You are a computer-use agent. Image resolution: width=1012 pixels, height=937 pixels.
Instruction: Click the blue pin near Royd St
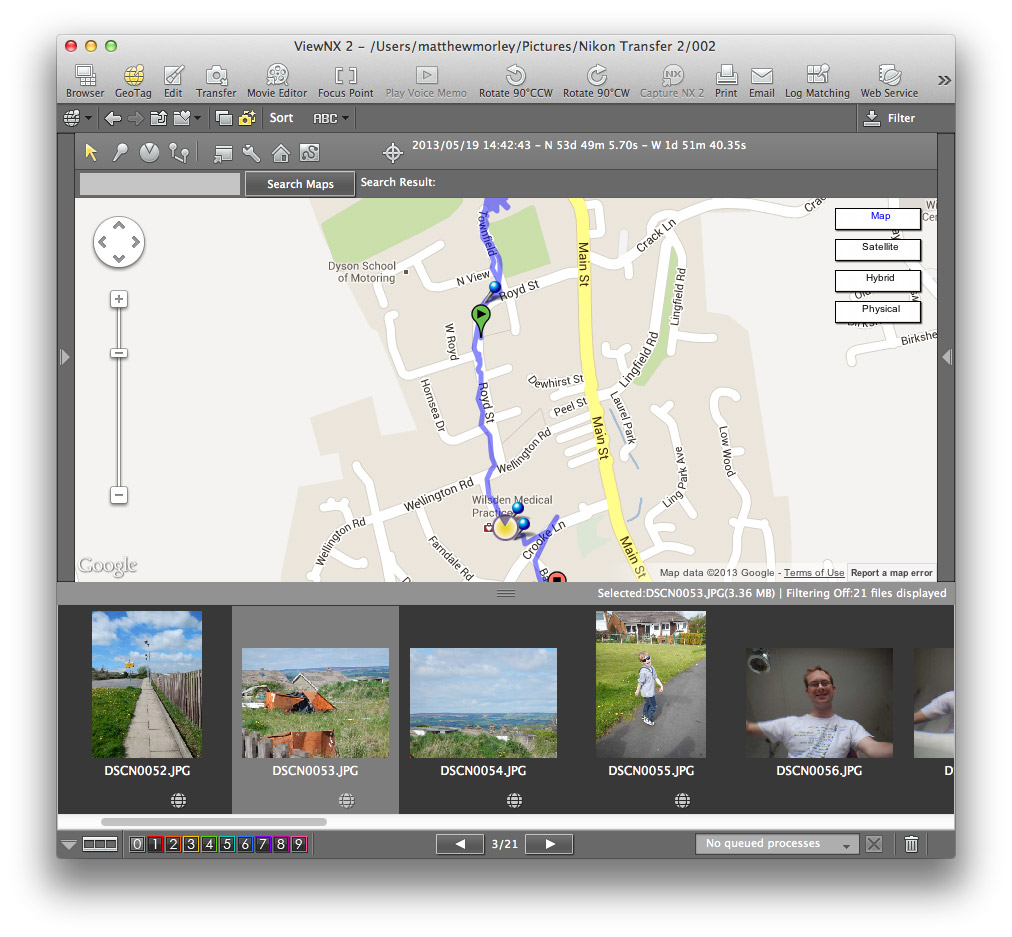[x=495, y=288]
